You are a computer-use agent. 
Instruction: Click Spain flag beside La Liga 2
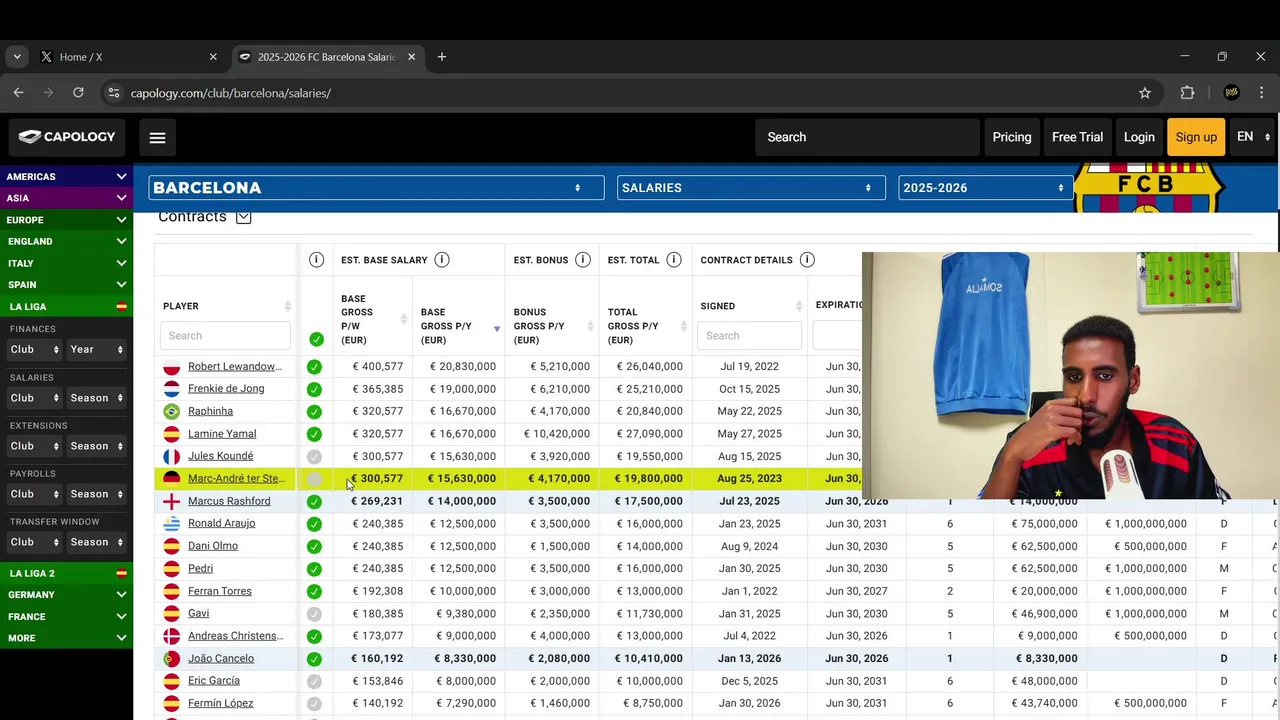[121, 573]
